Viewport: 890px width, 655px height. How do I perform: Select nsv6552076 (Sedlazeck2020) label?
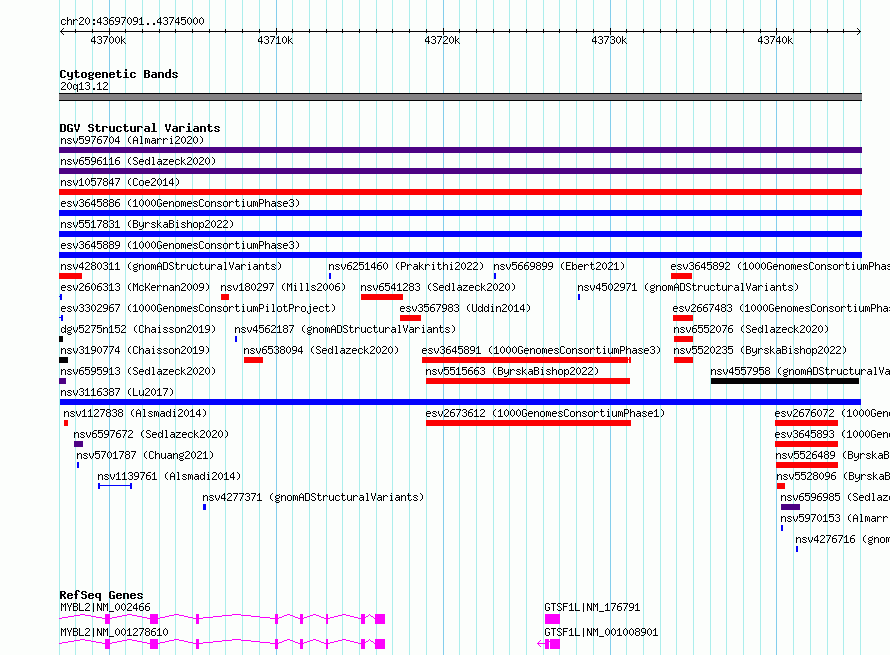coord(751,329)
